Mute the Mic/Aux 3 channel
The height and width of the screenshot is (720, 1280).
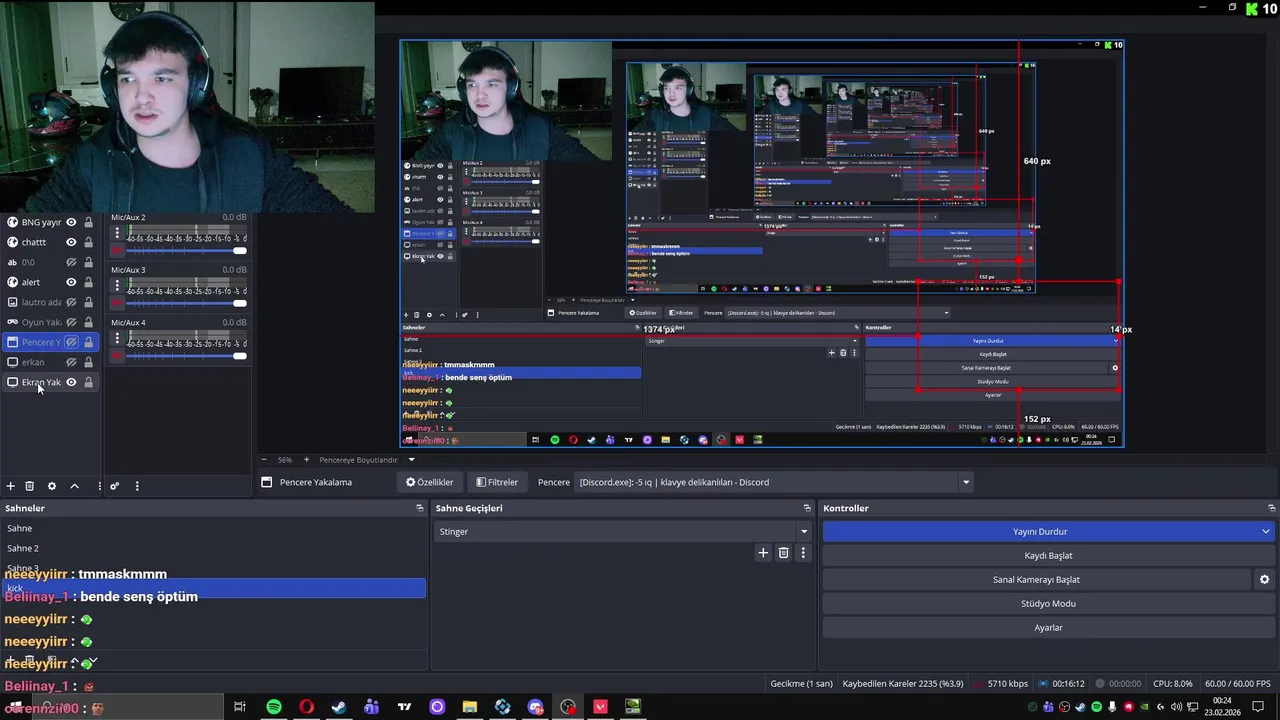click(117, 302)
